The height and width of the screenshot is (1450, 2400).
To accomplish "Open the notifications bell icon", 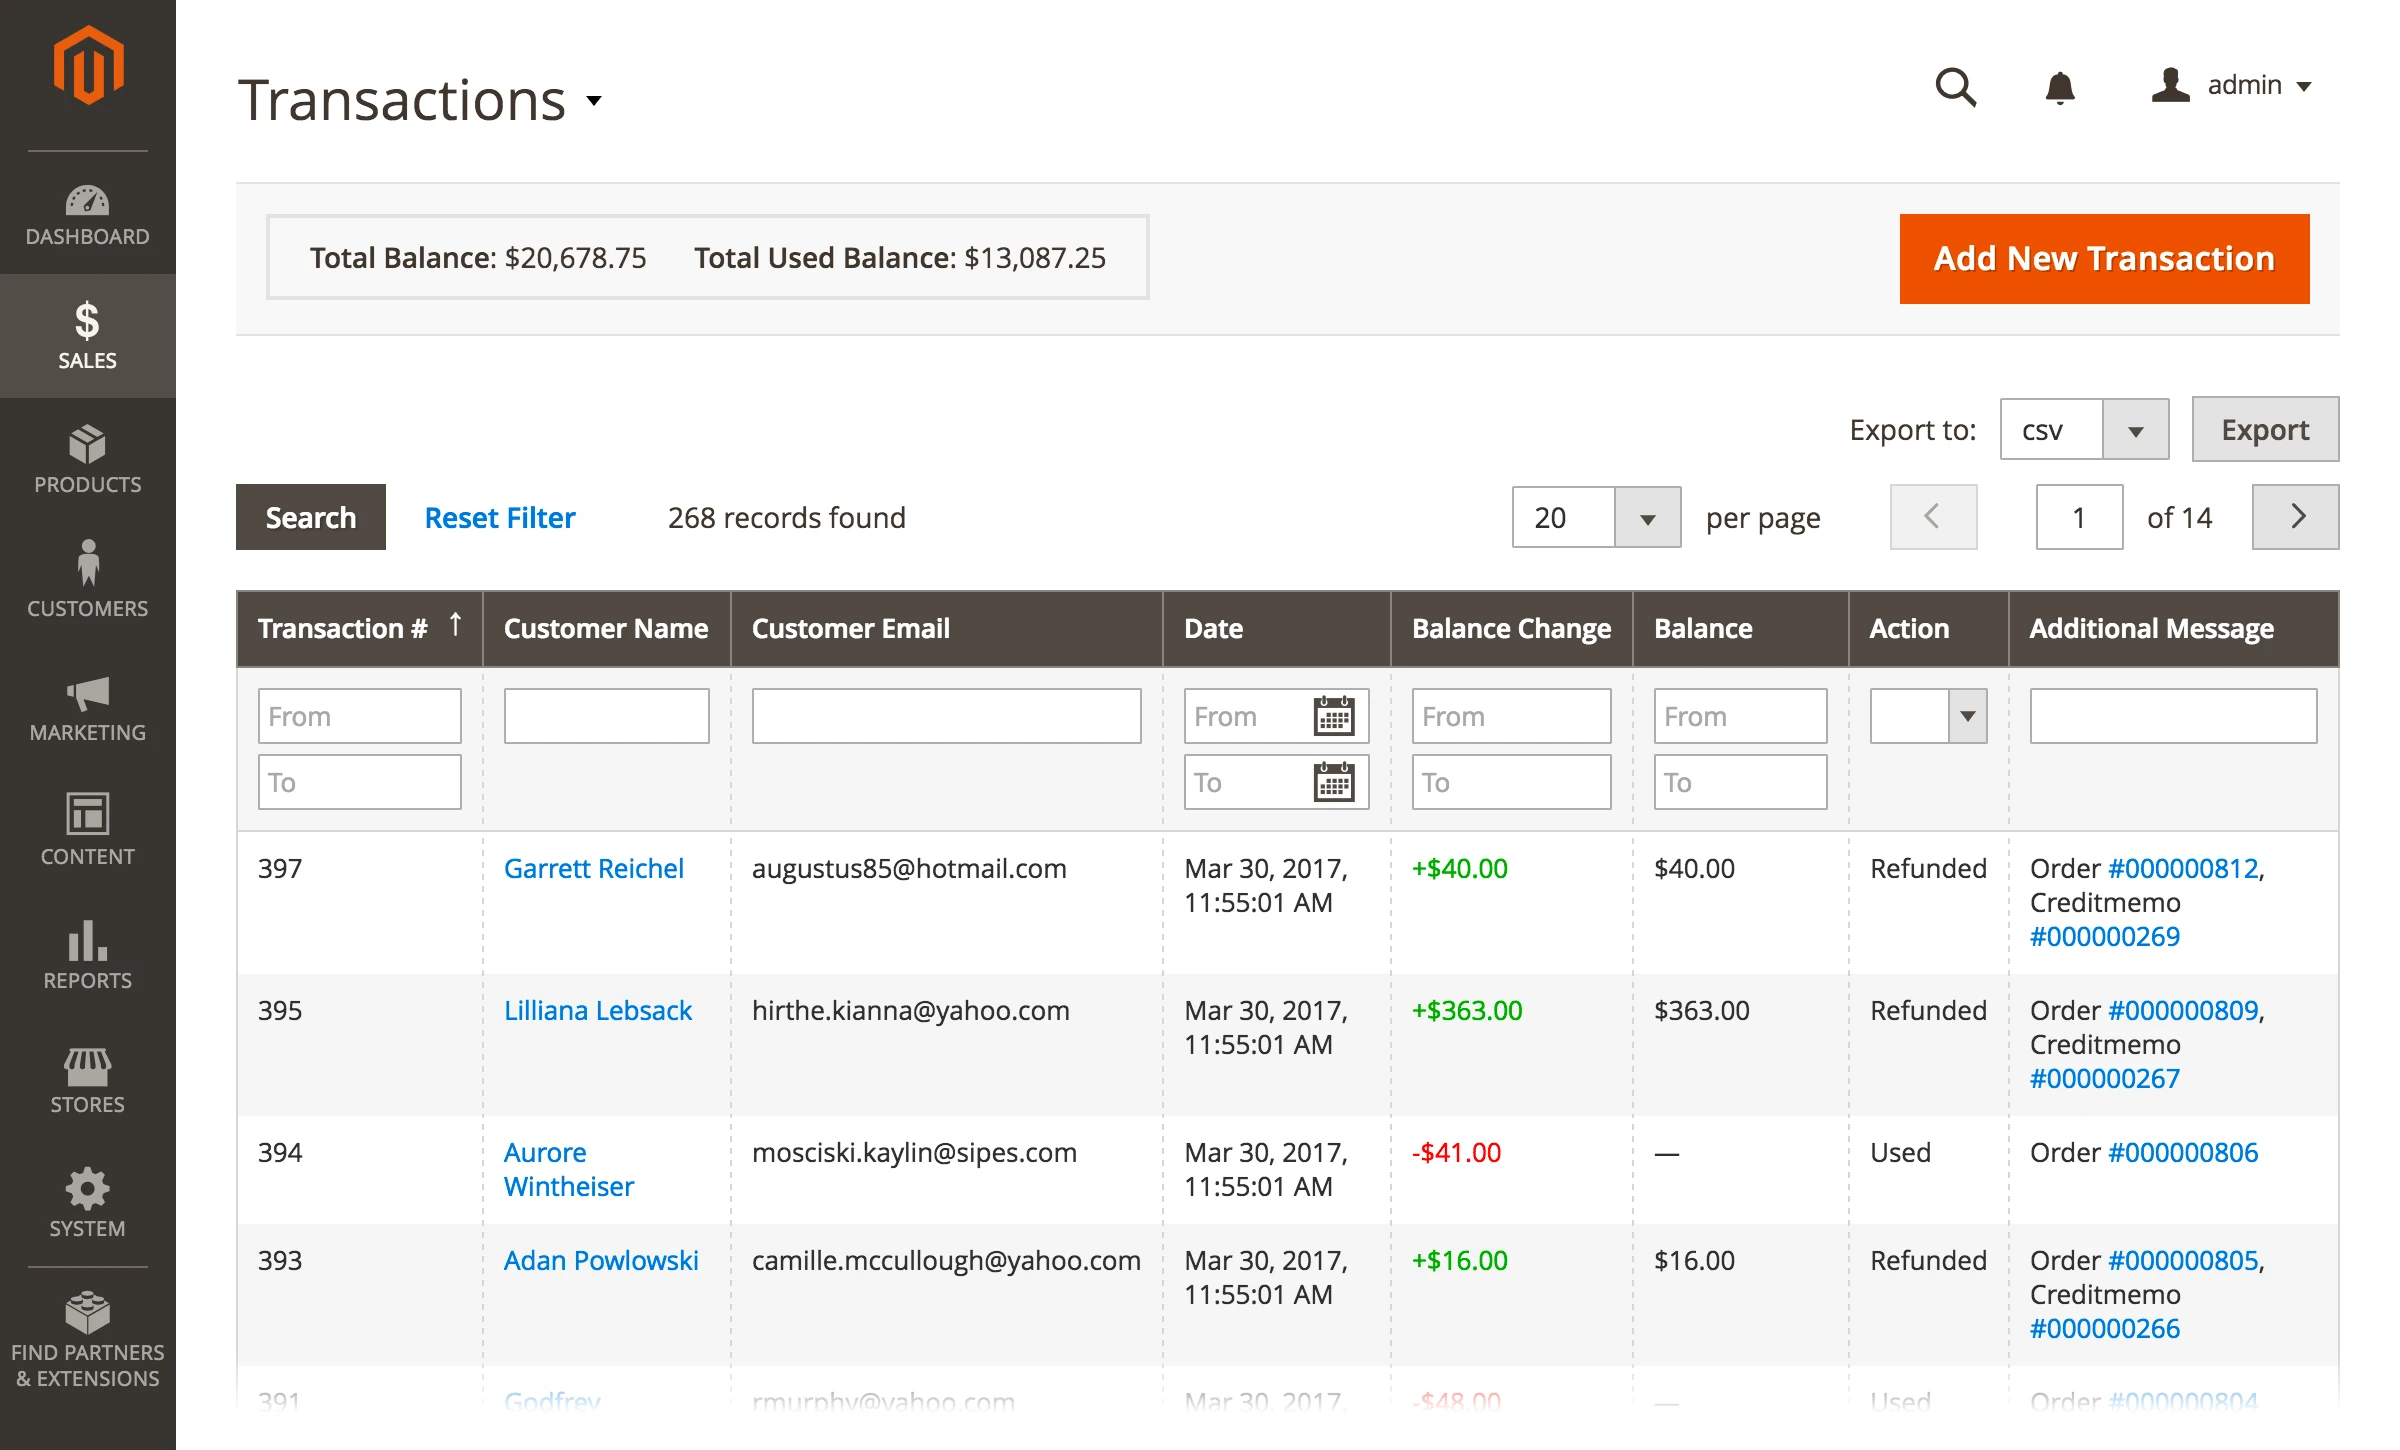I will click(x=2059, y=87).
